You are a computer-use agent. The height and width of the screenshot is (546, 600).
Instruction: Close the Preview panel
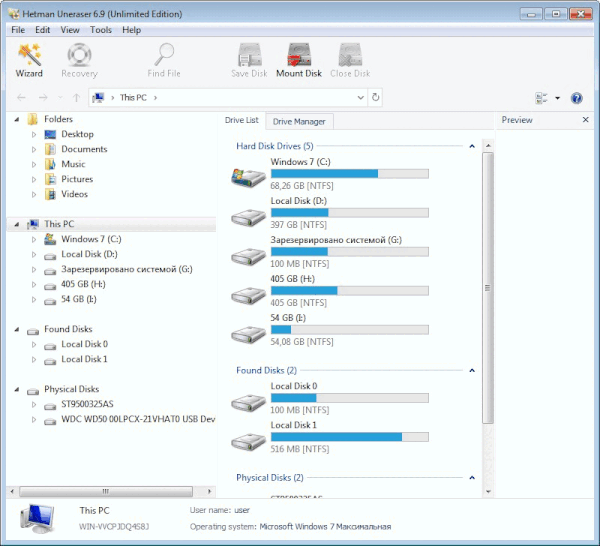click(x=585, y=120)
